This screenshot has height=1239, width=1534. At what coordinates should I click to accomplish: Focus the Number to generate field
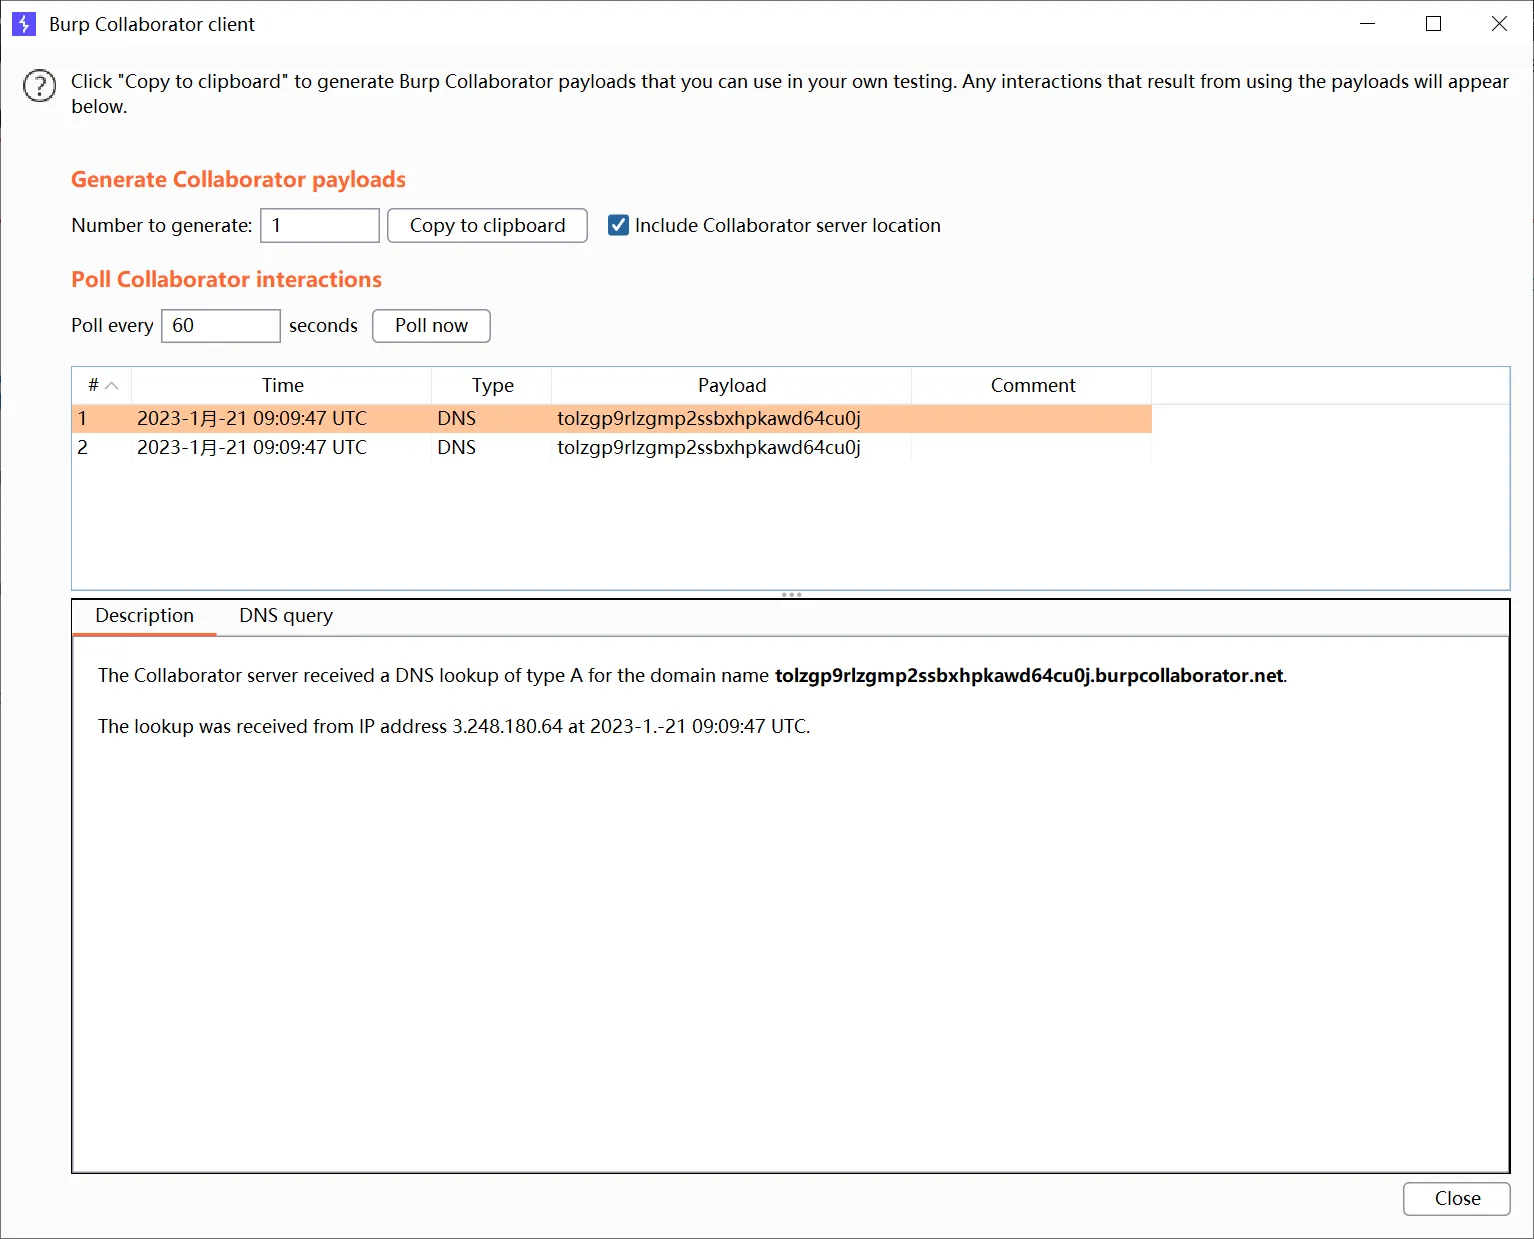click(x=320, y=226)
